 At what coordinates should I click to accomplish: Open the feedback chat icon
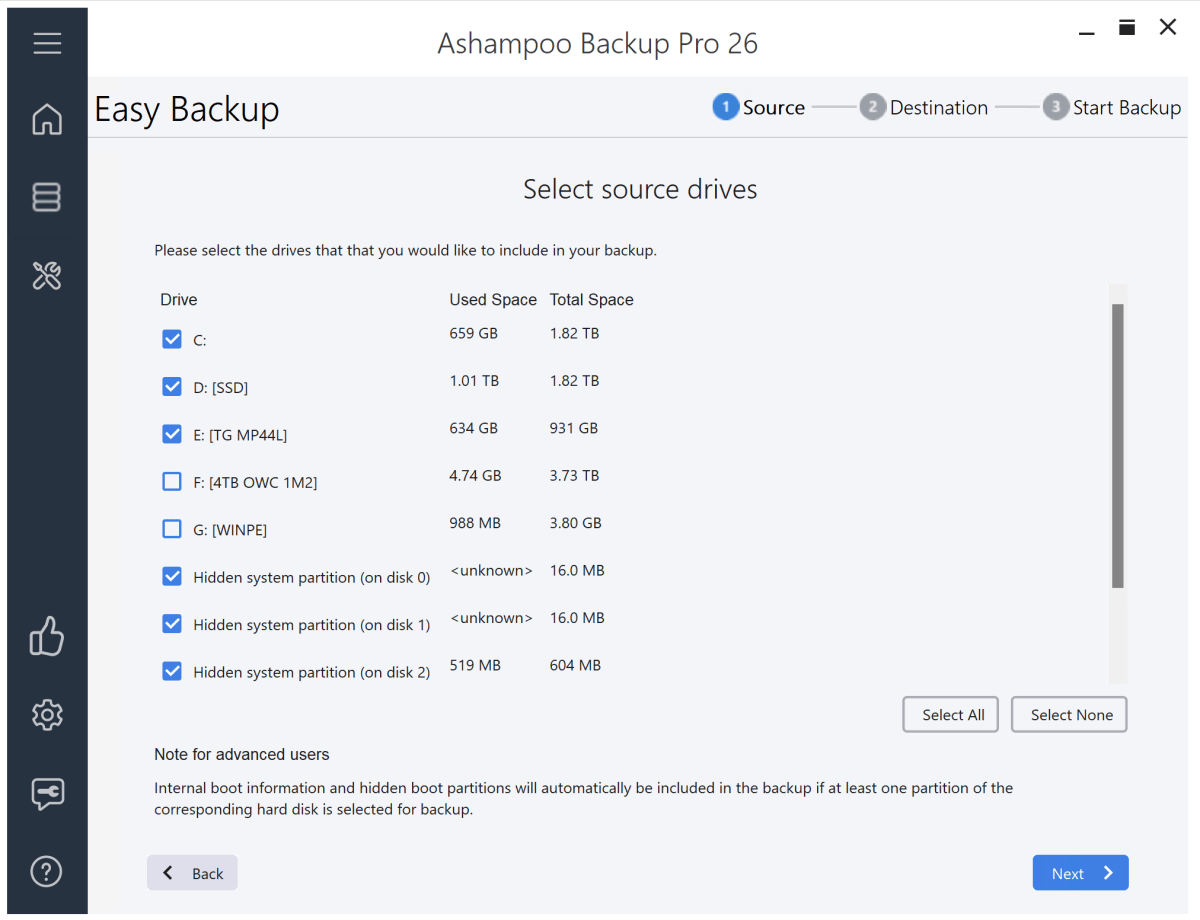pyautogui.click(x=47, y=793)
